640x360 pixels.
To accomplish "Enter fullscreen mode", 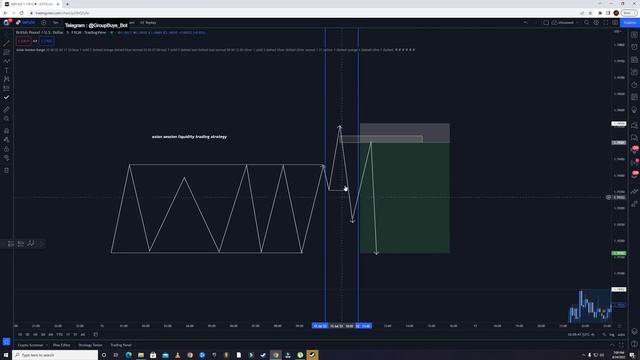I will [606, 22].
